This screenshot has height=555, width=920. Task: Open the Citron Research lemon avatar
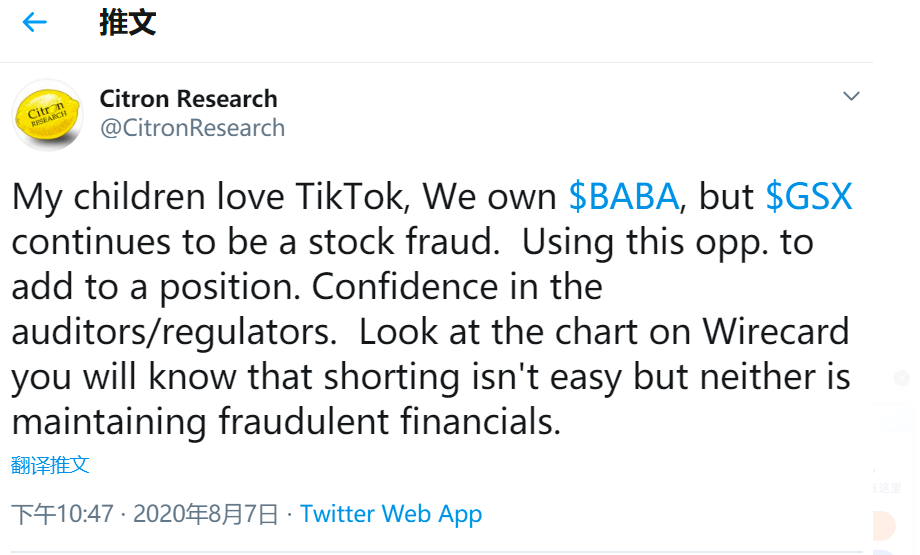click(x=47, y=115)
